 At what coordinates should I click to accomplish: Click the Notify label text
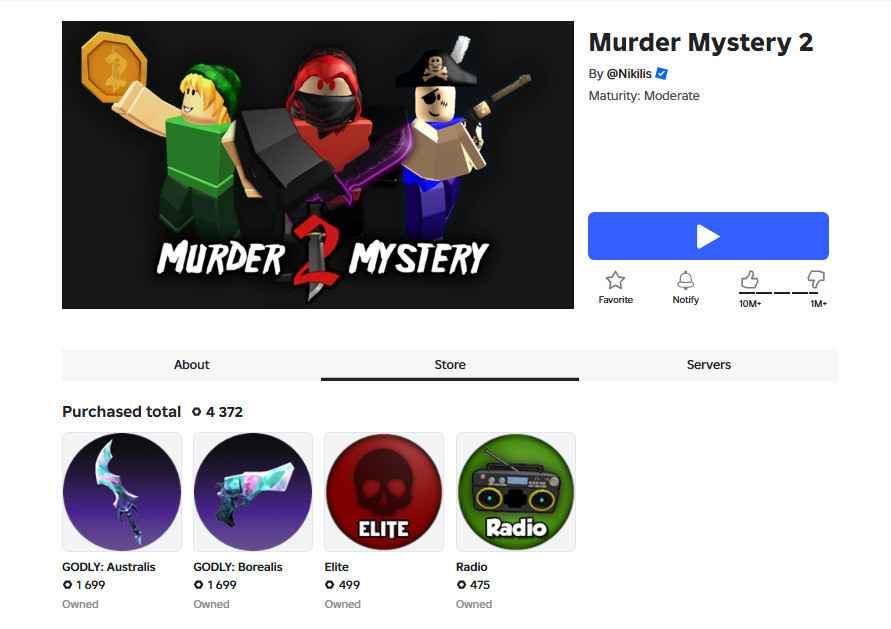[x=685, y=299]
